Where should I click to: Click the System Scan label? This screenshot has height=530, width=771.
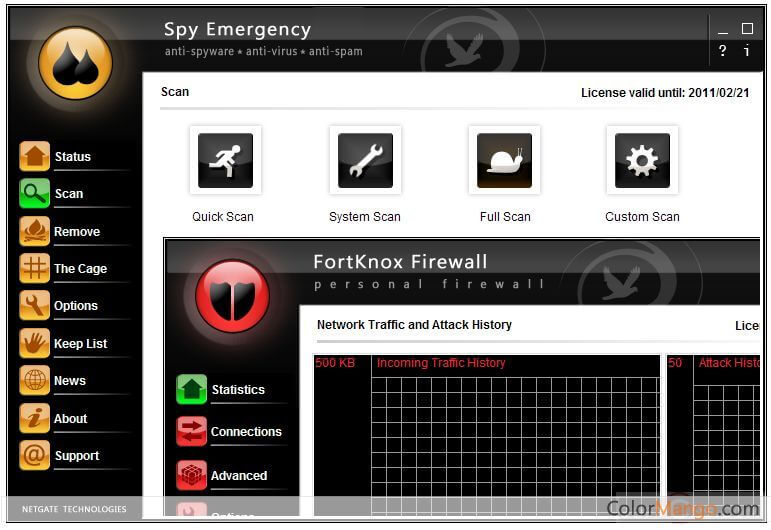[365, 217]
